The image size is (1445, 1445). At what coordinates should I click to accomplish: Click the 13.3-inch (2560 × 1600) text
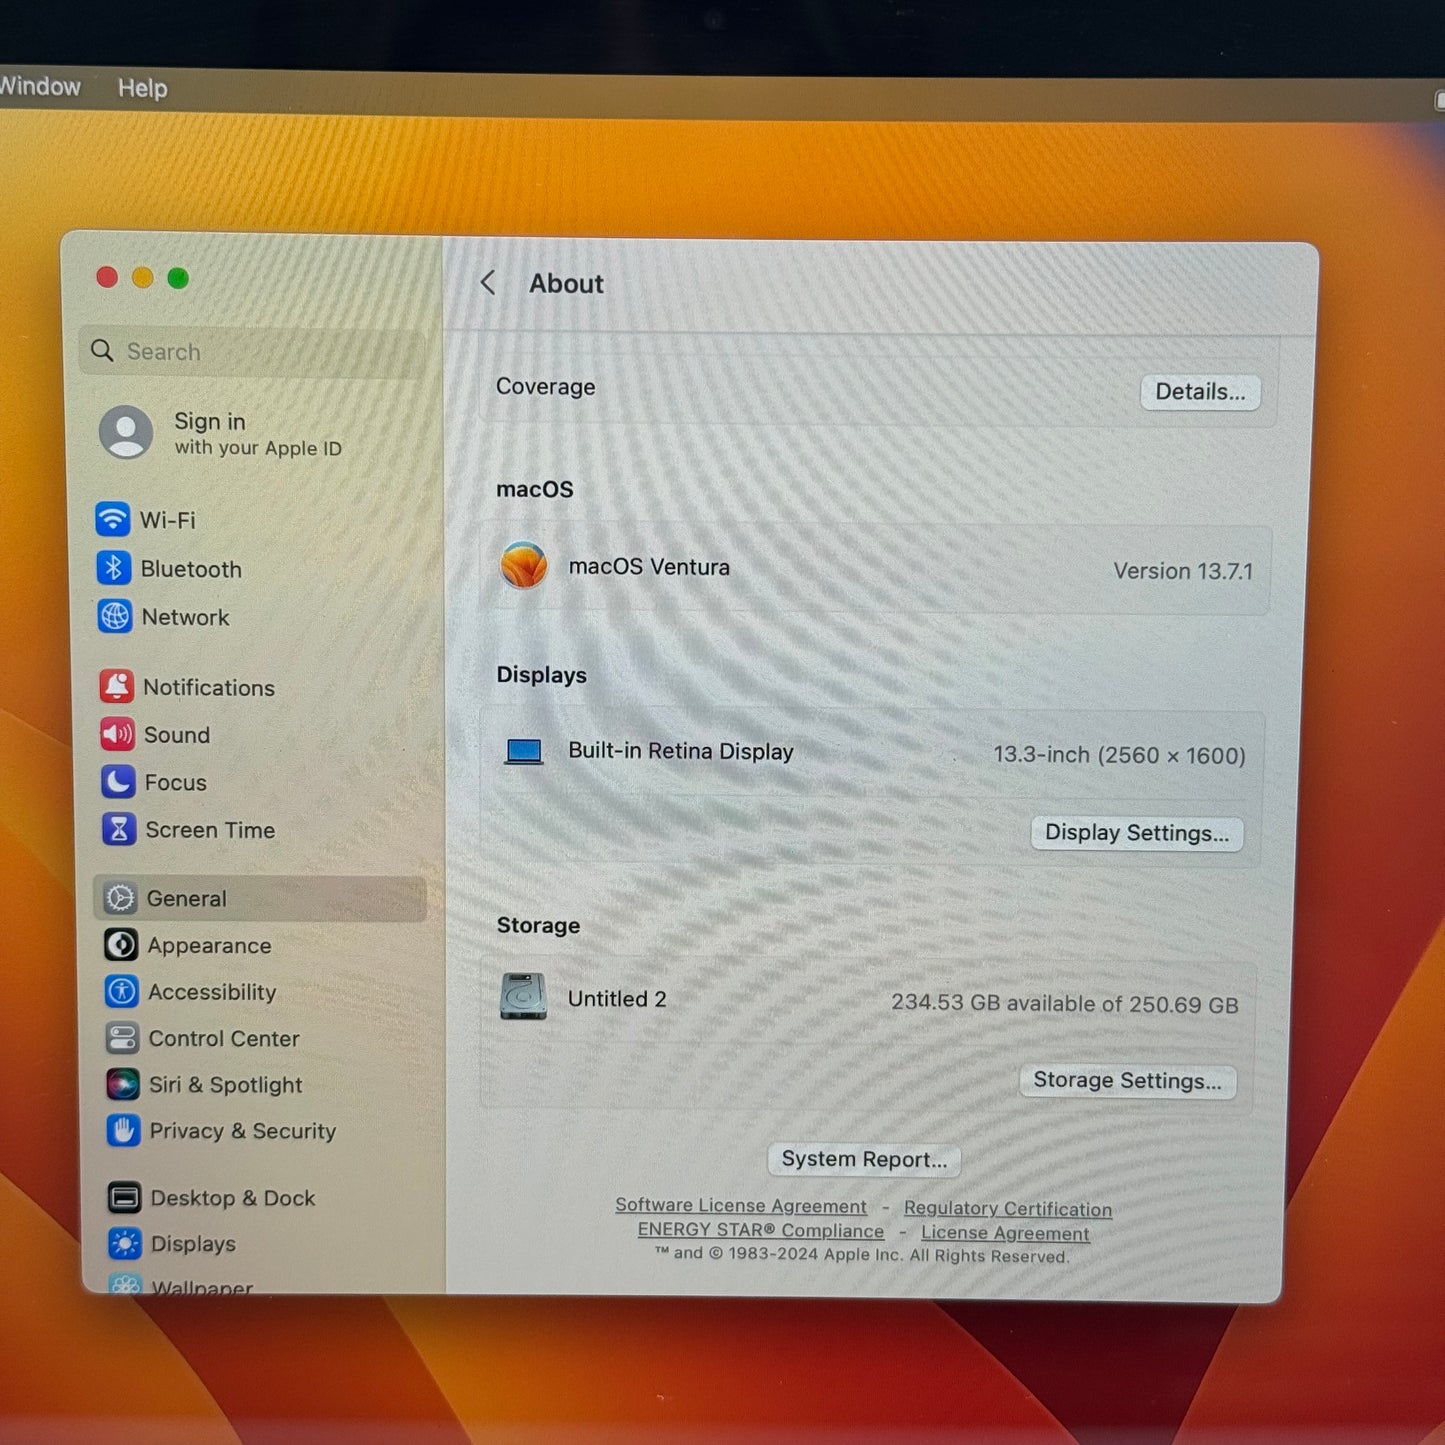(1119, 755)
